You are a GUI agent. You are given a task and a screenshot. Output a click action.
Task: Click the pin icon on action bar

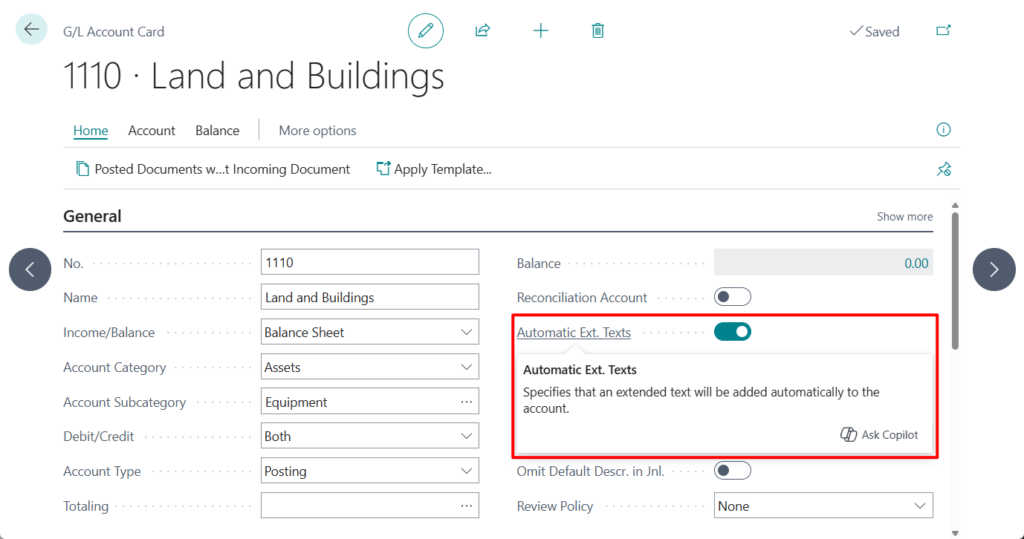pyautogui.click(x=943, y=169)
